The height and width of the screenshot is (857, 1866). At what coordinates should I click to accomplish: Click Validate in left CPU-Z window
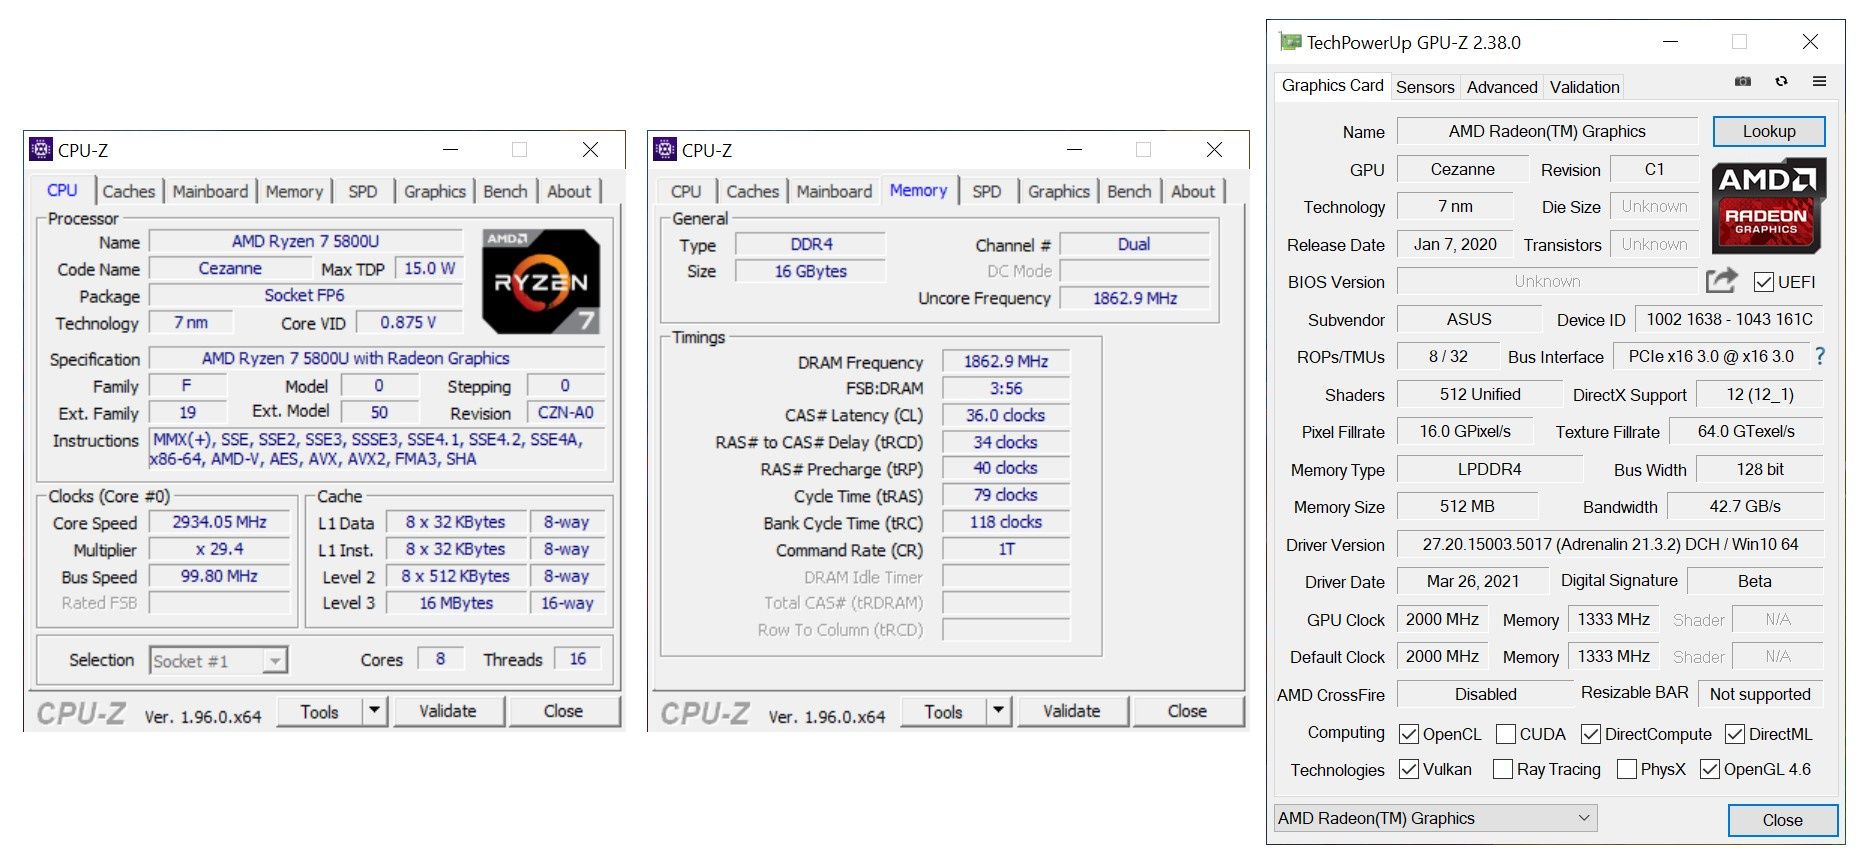(448, 711)
